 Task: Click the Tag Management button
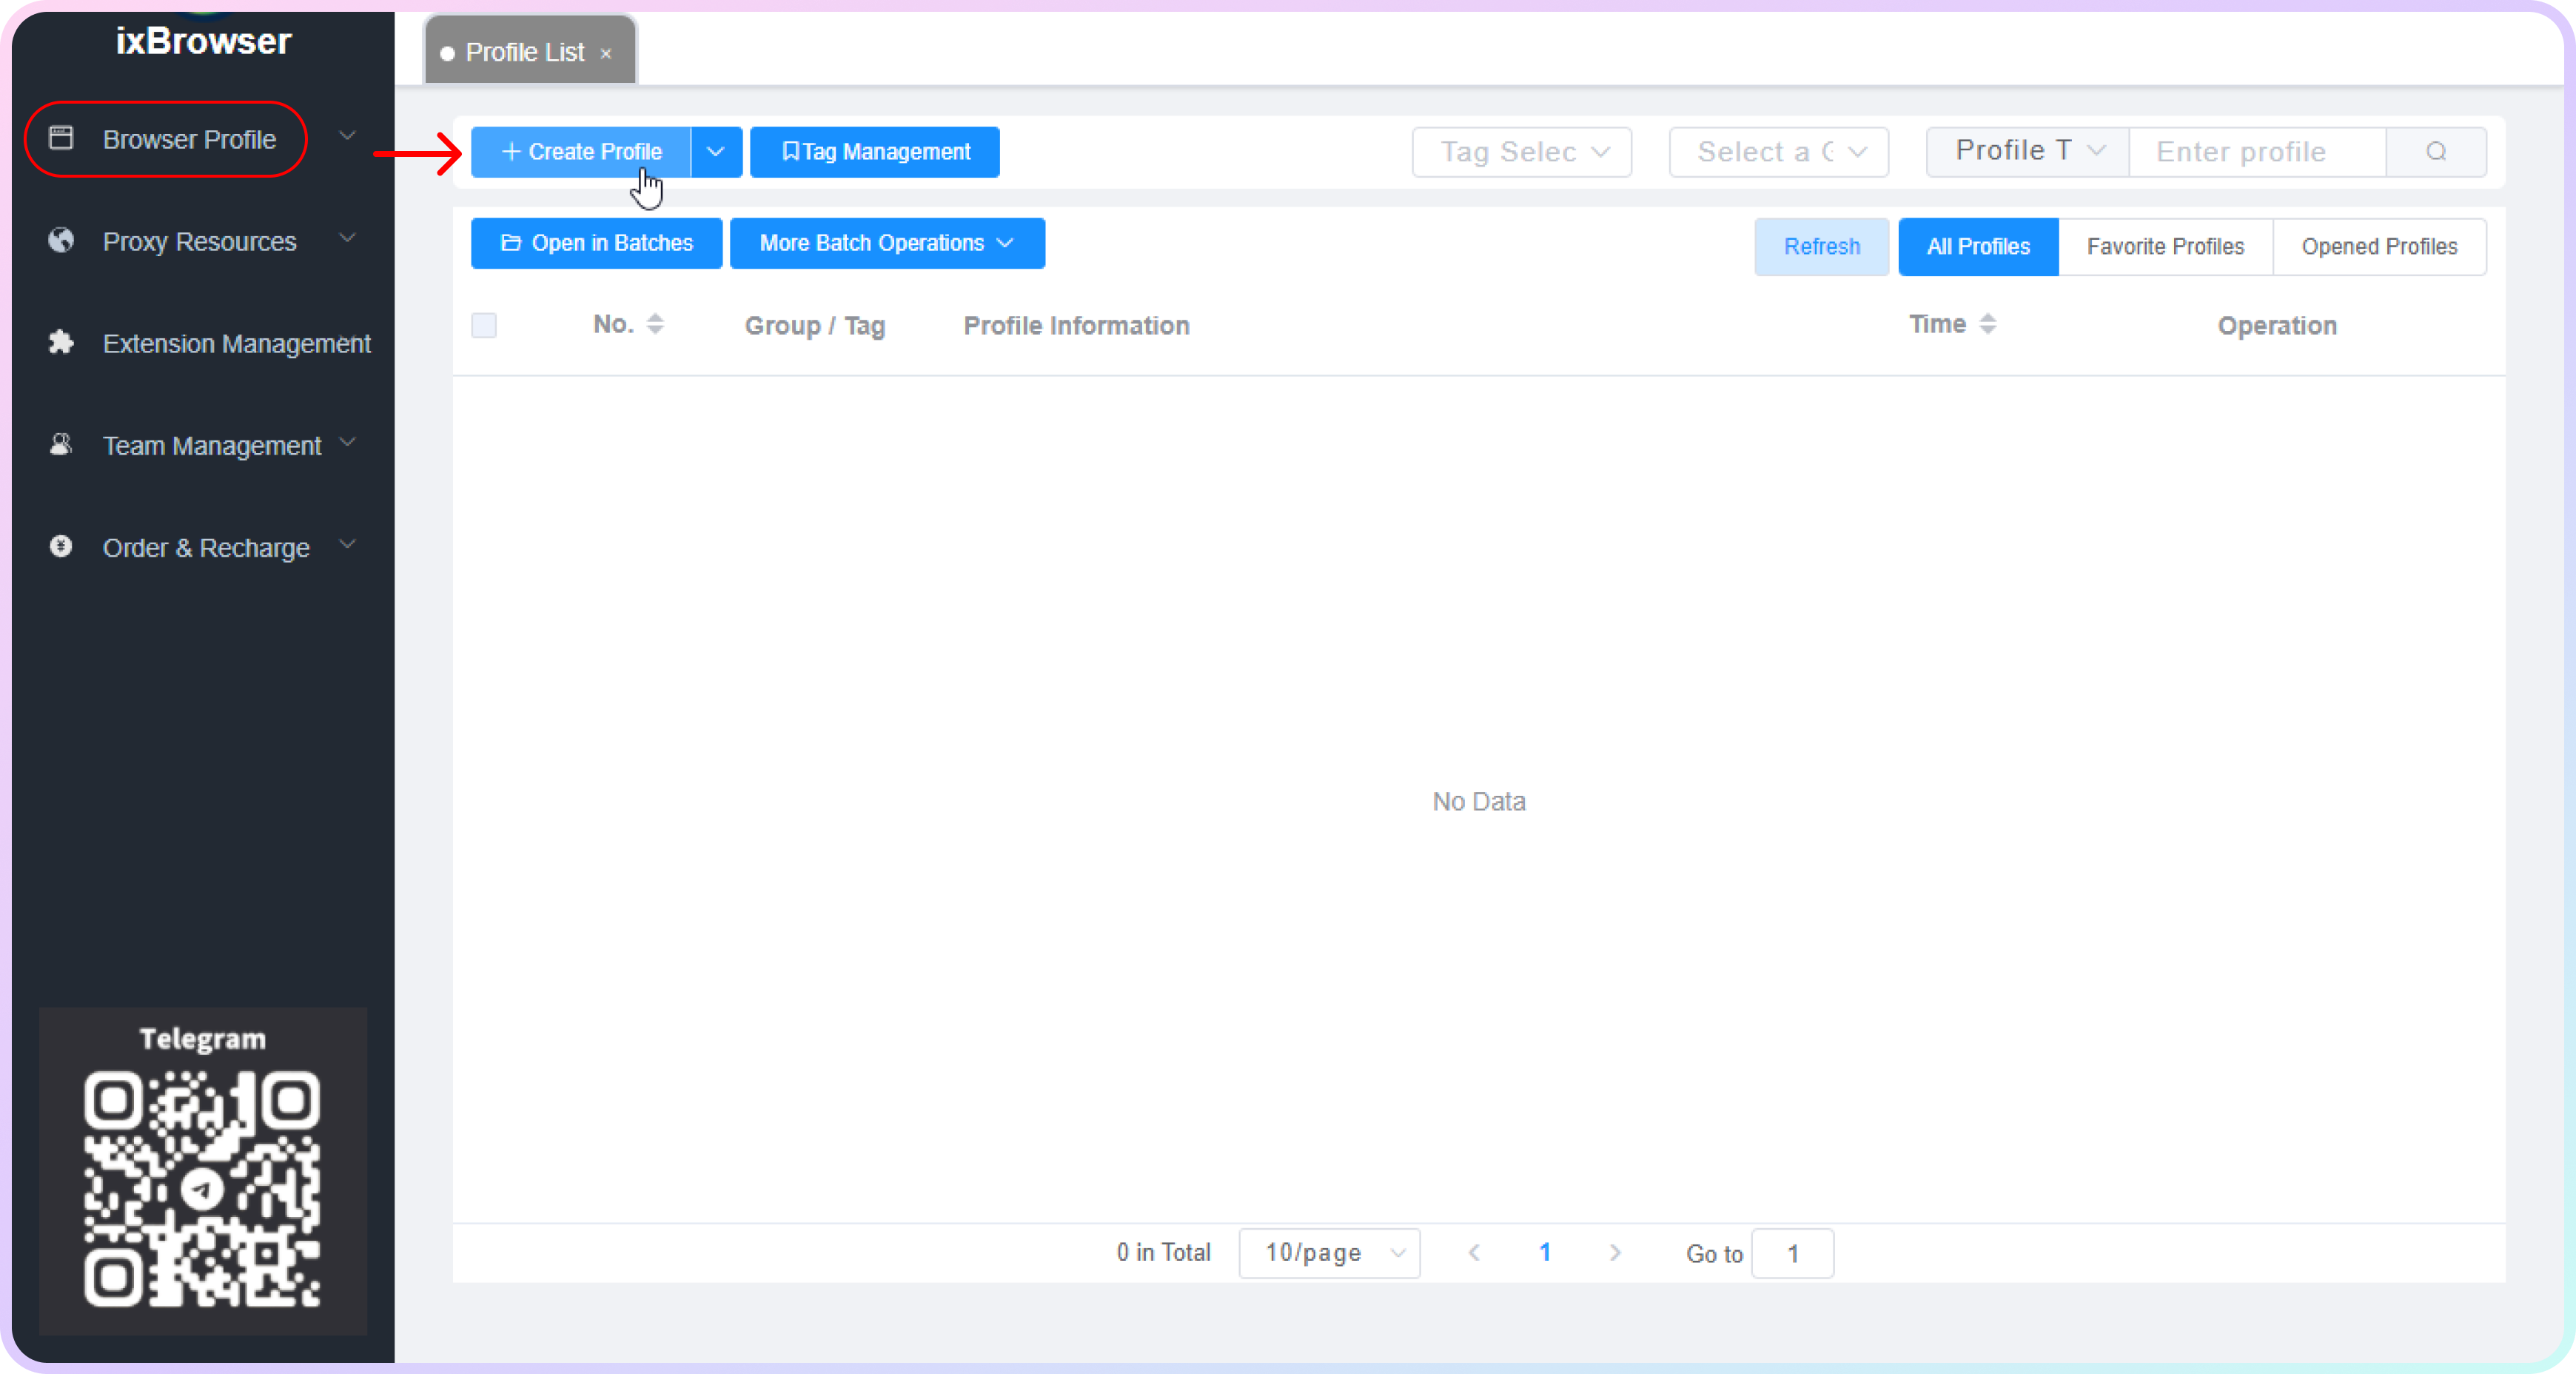(875, 152)
